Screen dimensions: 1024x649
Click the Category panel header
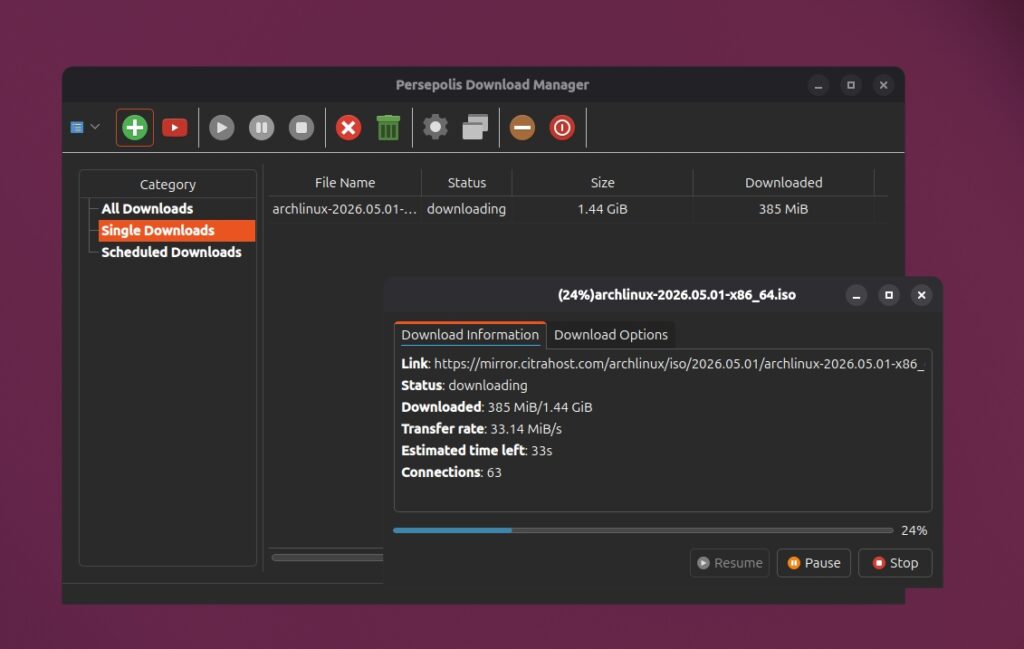[168, 185]
